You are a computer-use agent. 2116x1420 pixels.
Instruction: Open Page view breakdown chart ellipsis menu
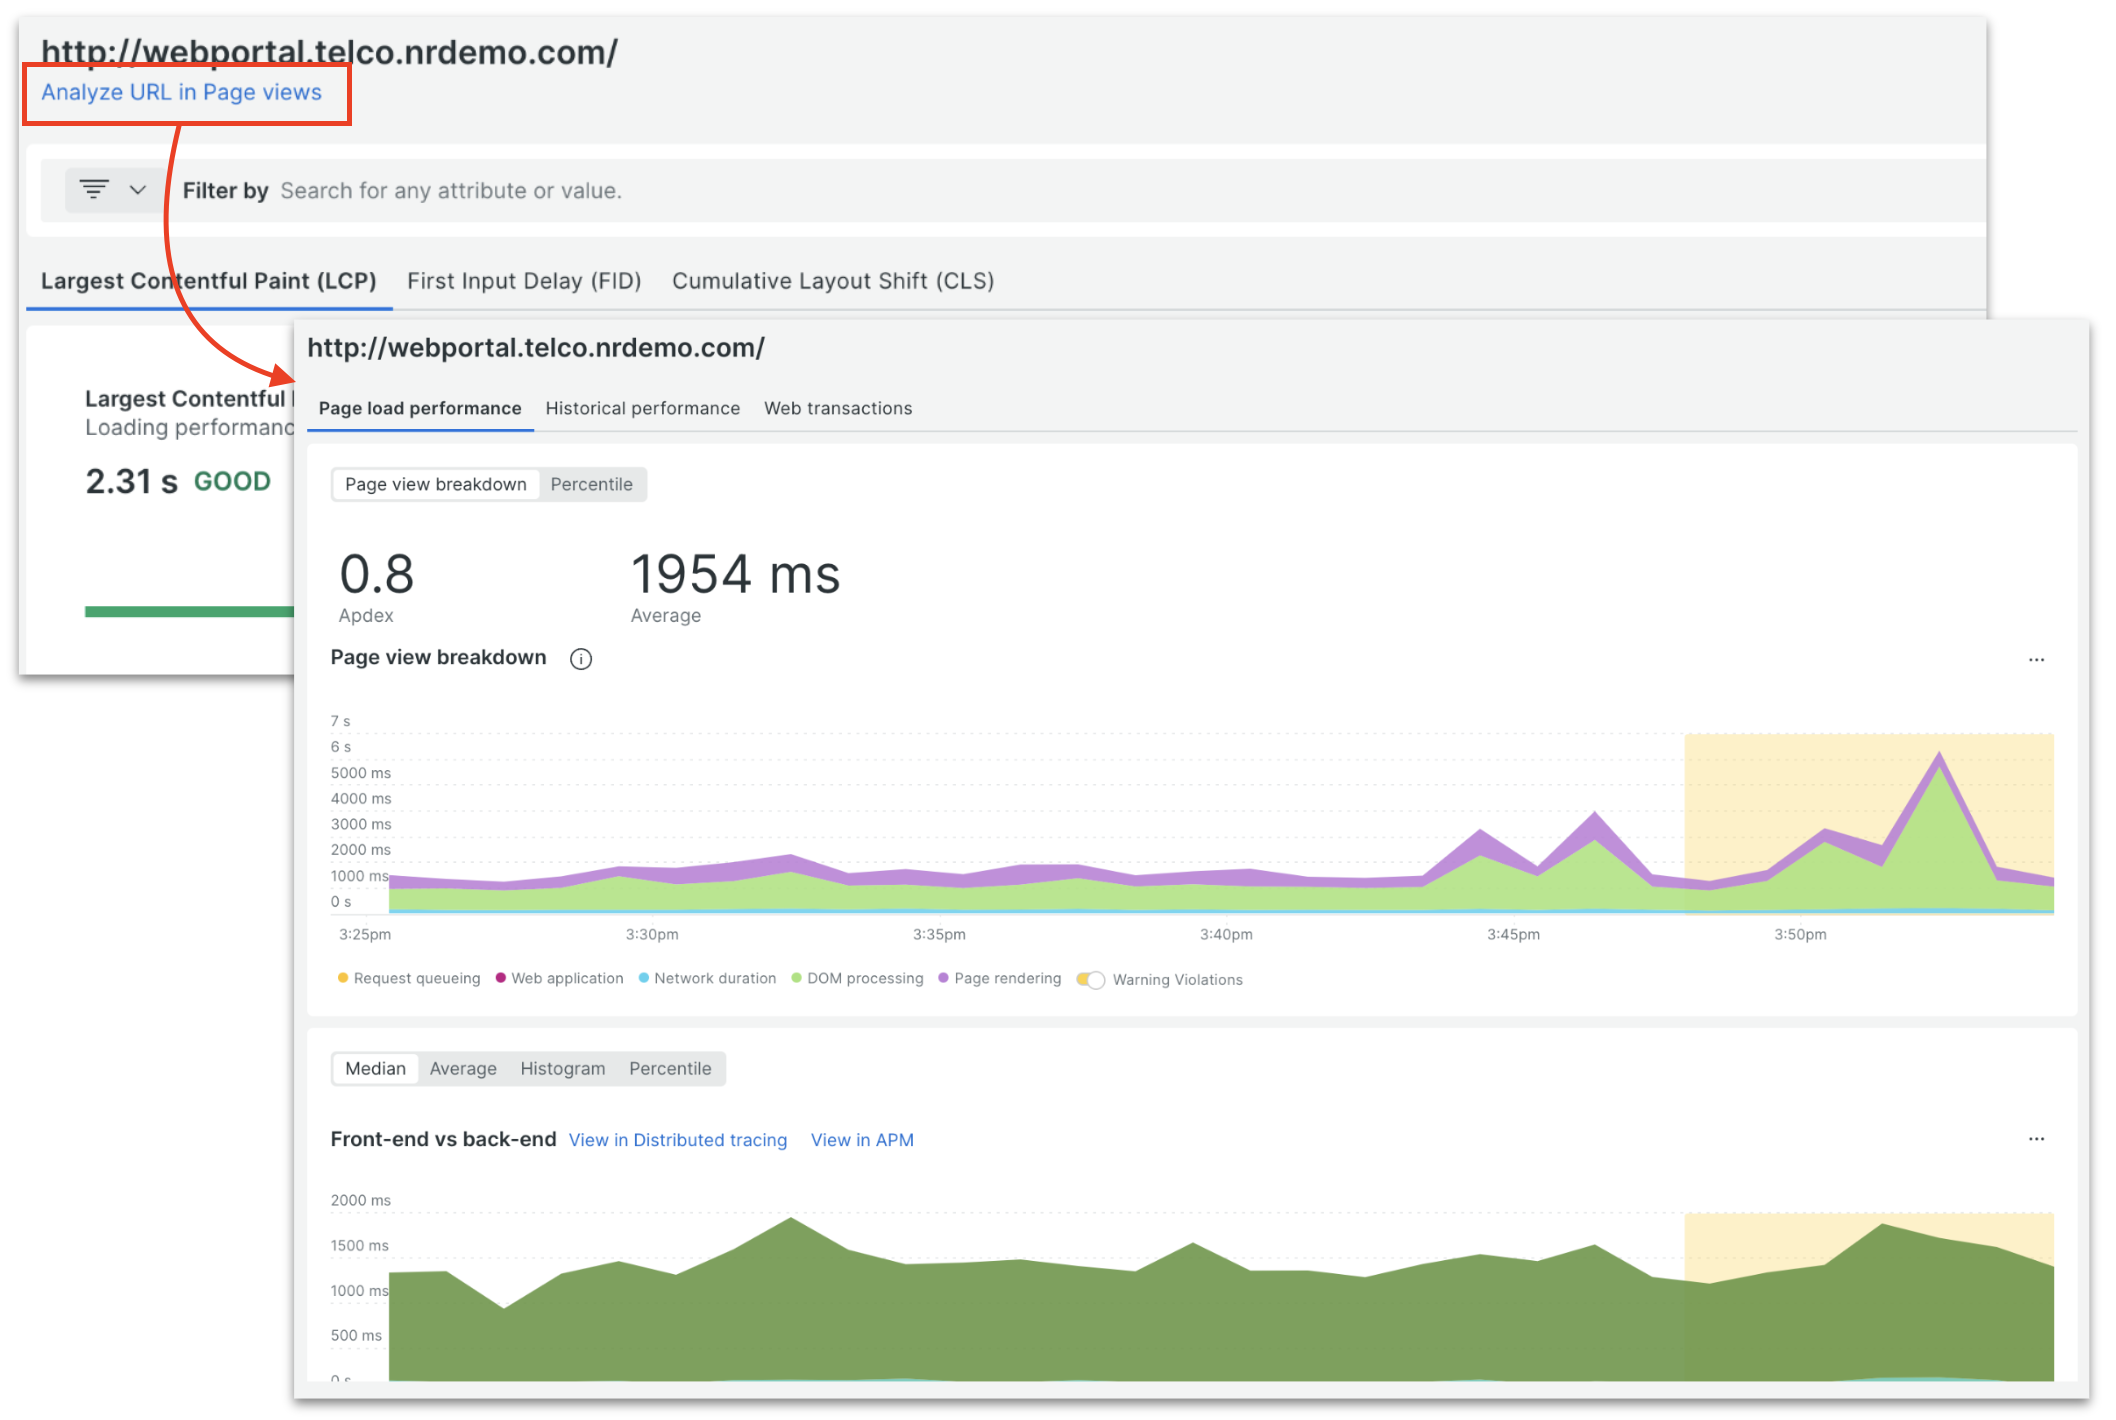[2036, 660]
